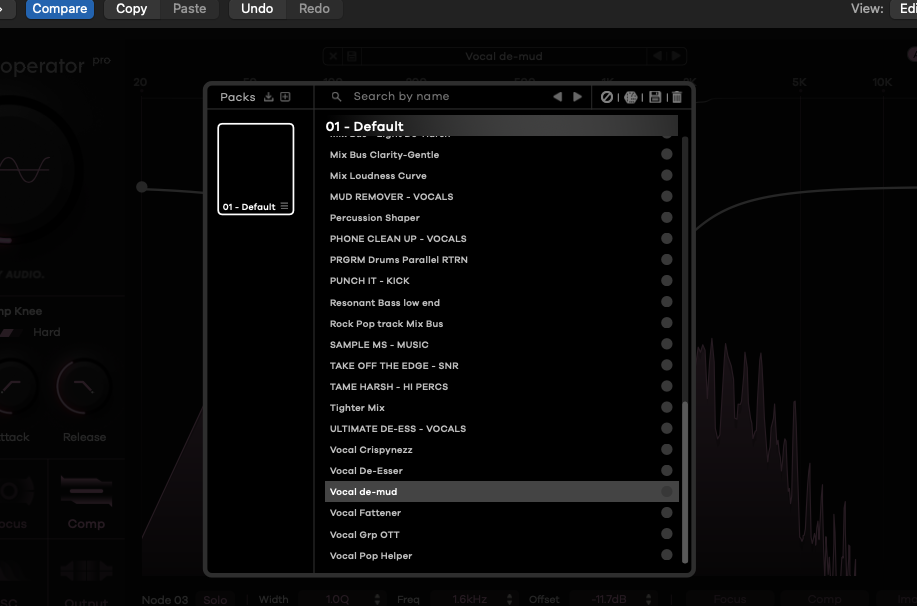Toggle favorite dot for MUD REMOVER - VOCALS
Viewport: 917px width, 606px height.
click(667, 197)
